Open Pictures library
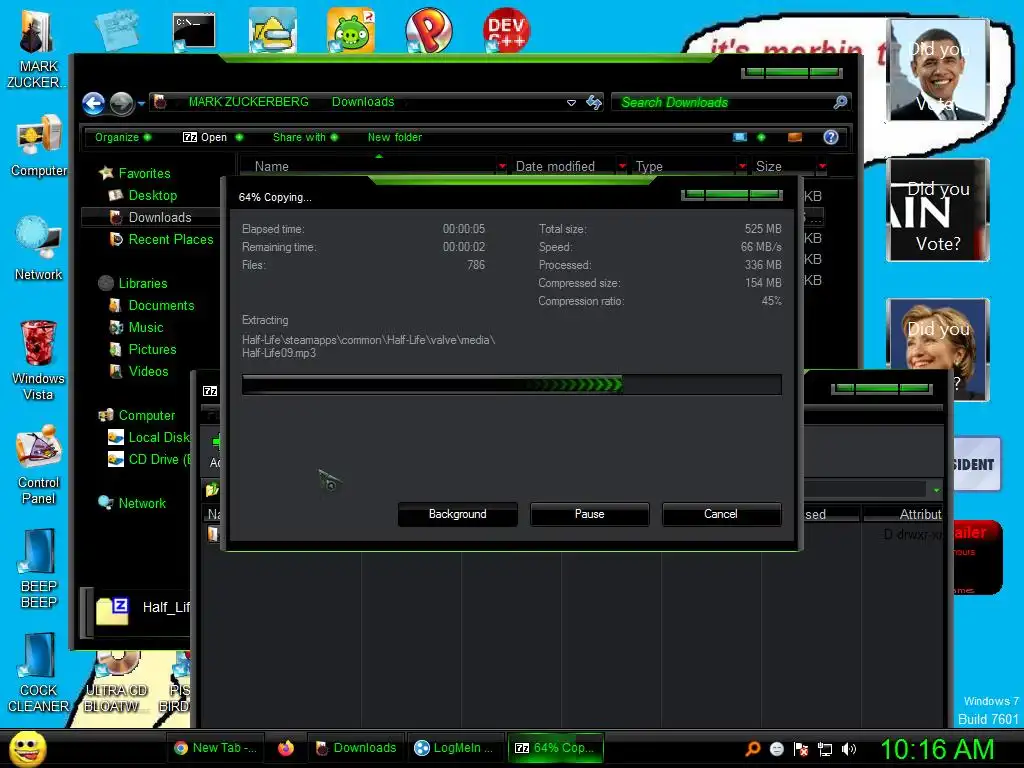The width and height of the screenshot is (1024, 768). (152, 349)
